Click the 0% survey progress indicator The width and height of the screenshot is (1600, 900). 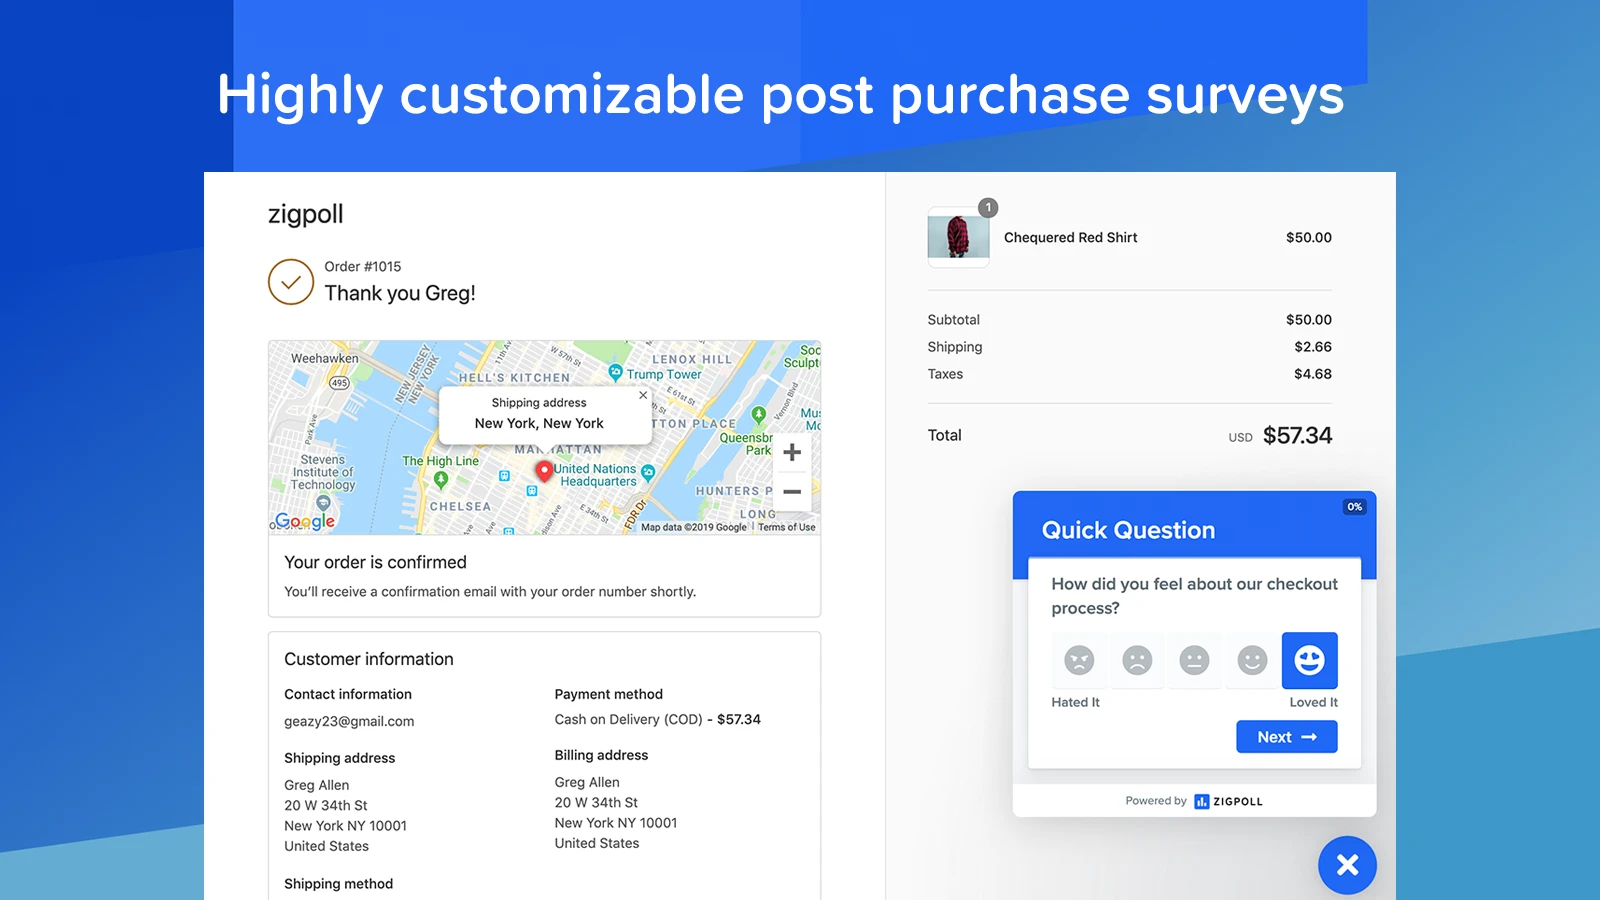tap(1354, 507)
